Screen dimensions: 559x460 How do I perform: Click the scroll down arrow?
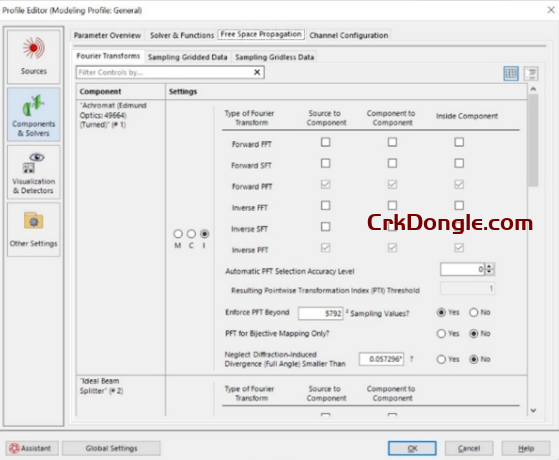tap(533, 410)
